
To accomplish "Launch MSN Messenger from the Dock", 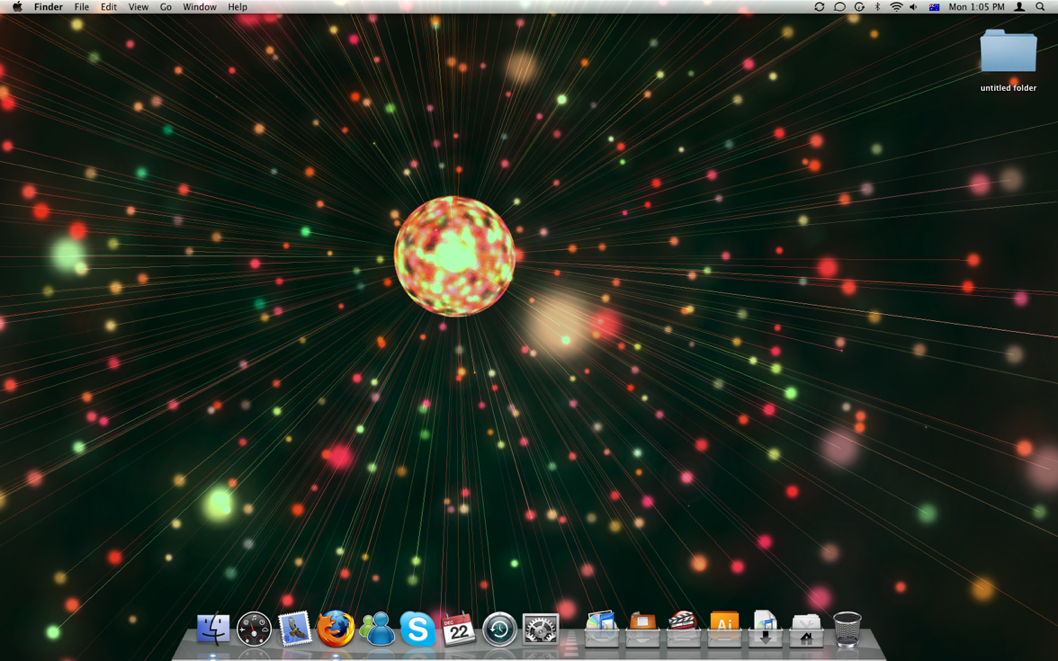I will click(377, 629).
